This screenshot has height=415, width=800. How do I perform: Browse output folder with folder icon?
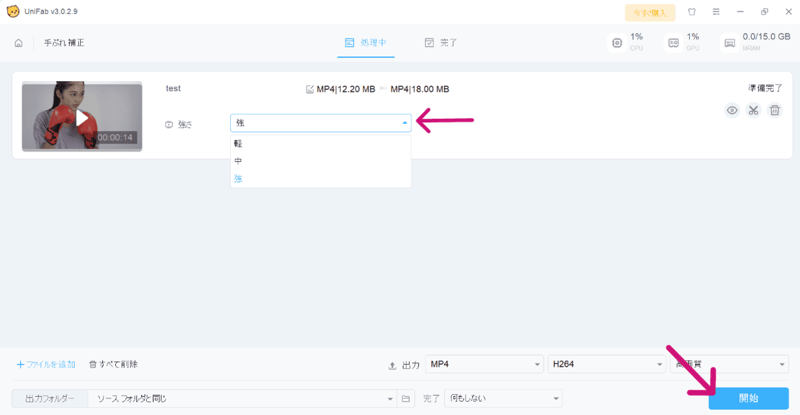pyautogui.click(x=406, y=398)
